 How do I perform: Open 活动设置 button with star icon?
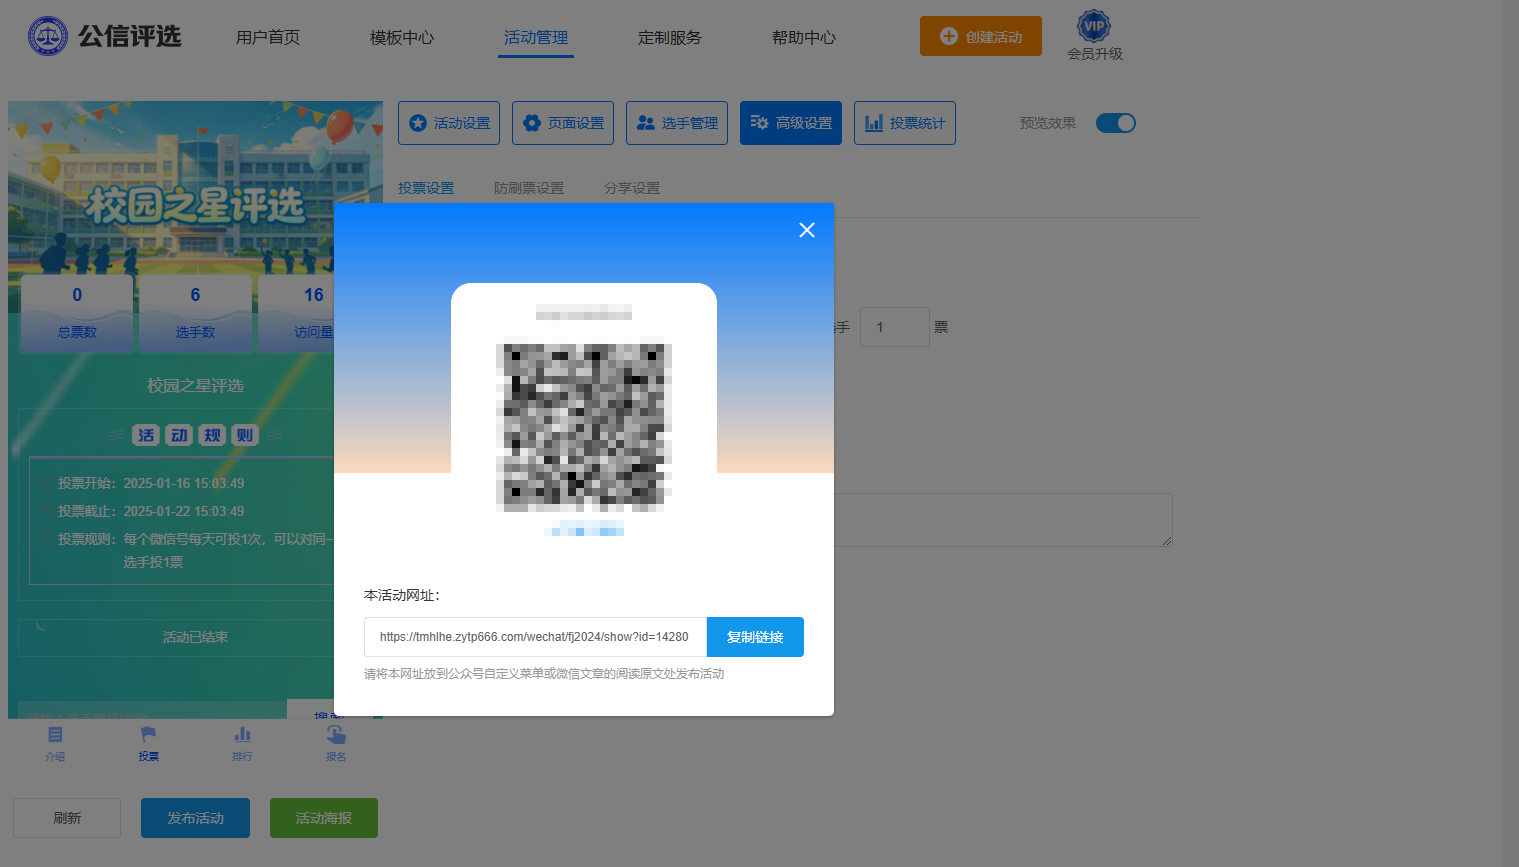(449, 123)
